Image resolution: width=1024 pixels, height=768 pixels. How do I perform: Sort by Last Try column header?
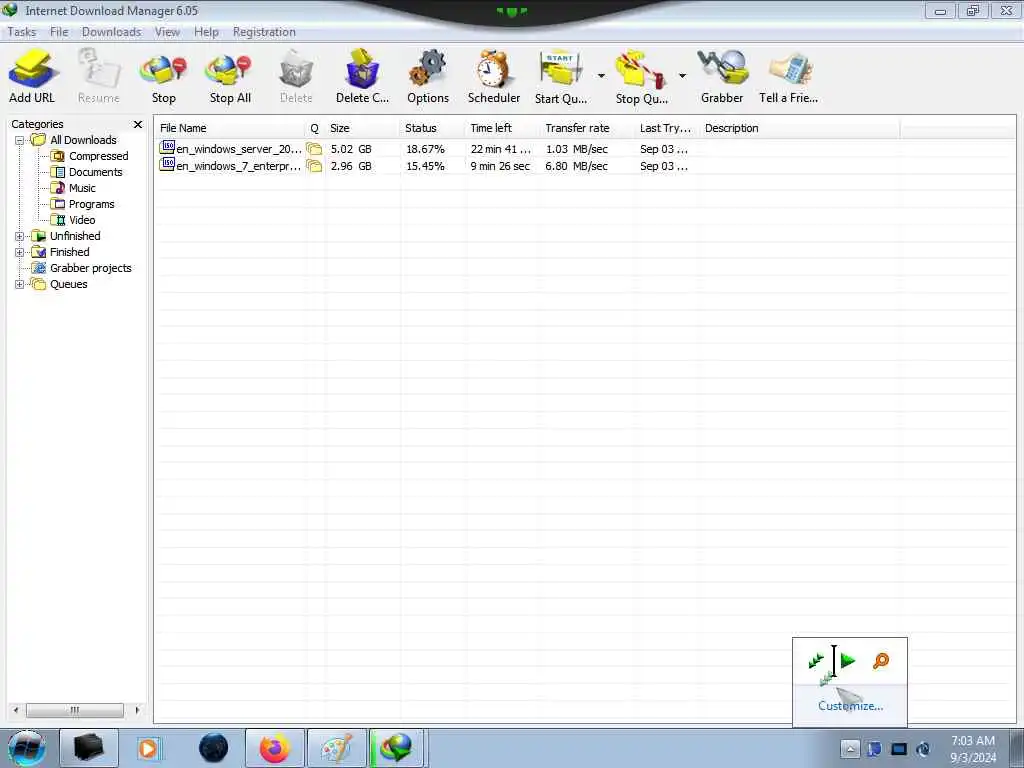(665, 128)
